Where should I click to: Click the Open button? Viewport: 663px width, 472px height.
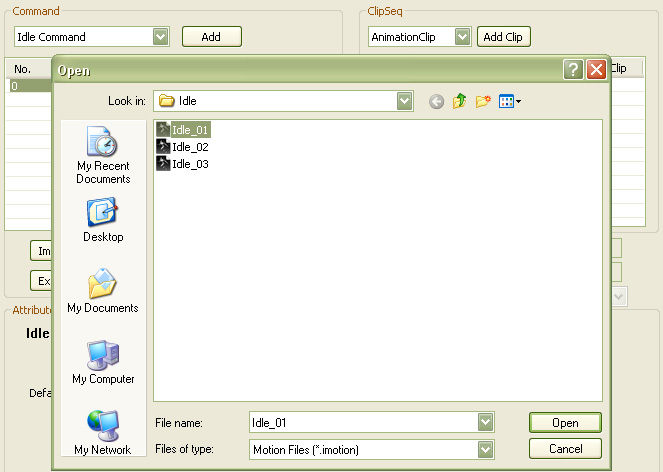565,423
